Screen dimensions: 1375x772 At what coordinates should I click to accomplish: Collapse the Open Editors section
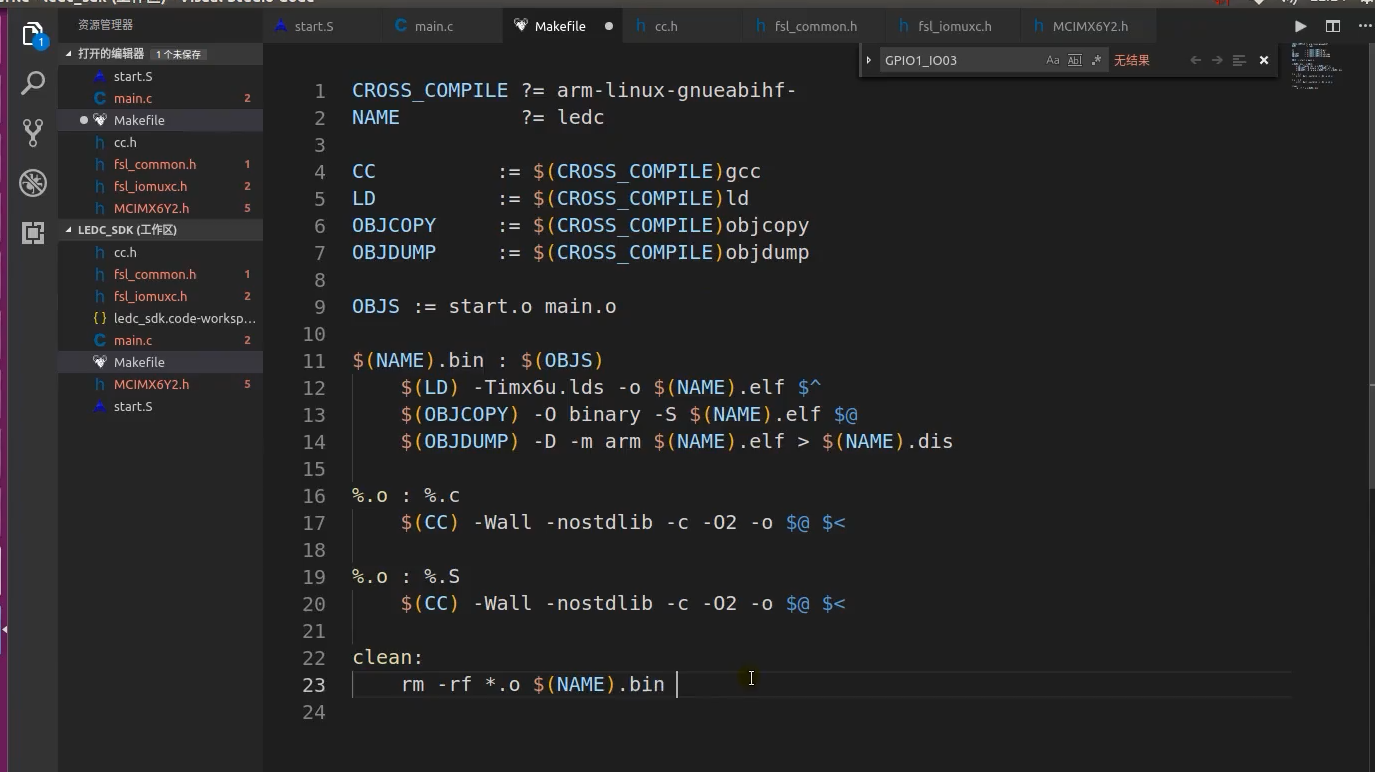[x=69, y=53]
